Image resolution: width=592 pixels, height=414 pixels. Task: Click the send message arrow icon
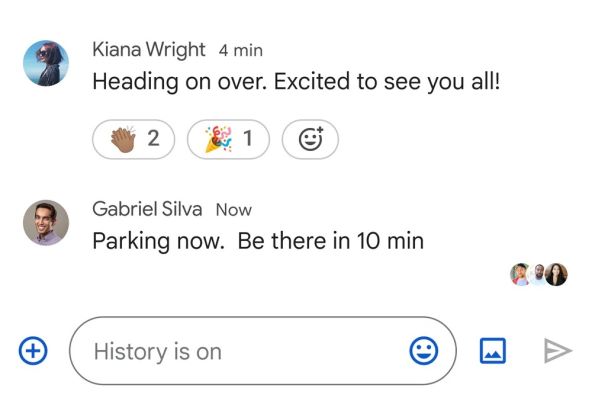click(x=558, y=351)
